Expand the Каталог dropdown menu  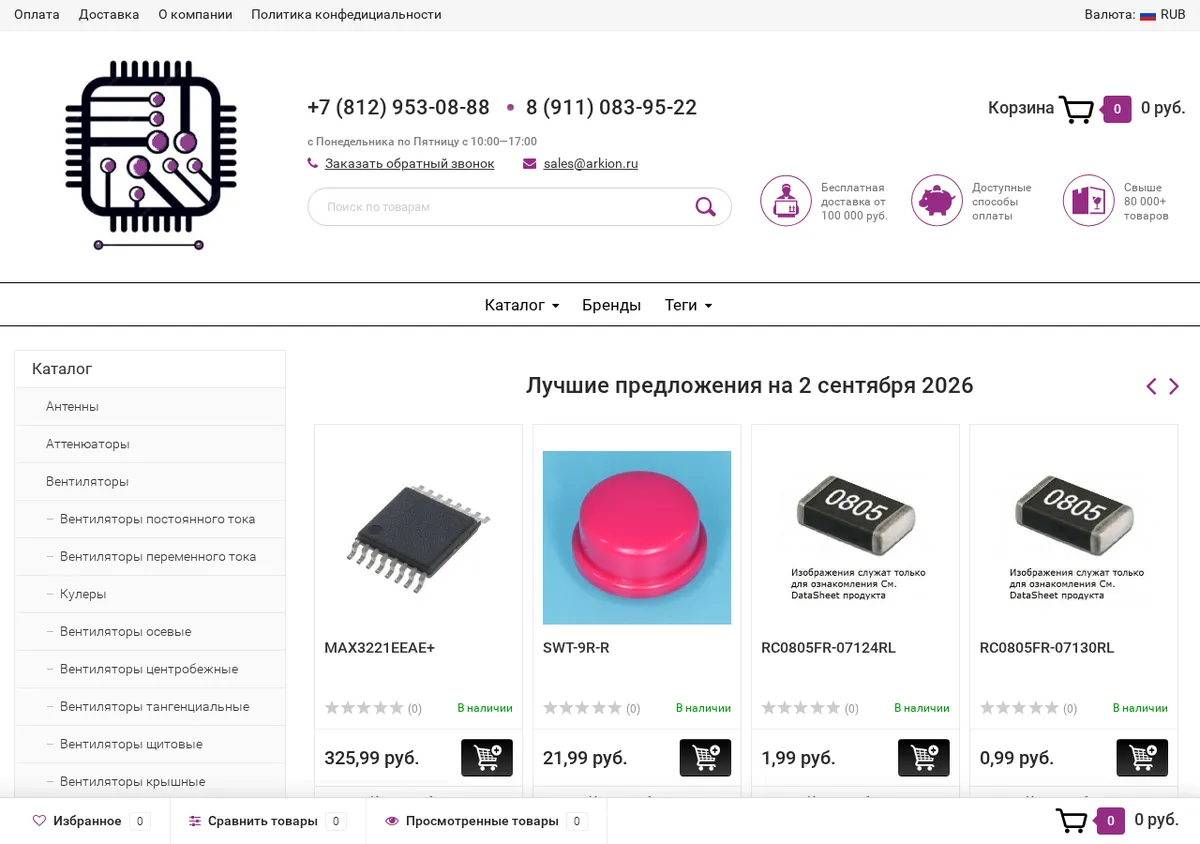pos(522,305)
